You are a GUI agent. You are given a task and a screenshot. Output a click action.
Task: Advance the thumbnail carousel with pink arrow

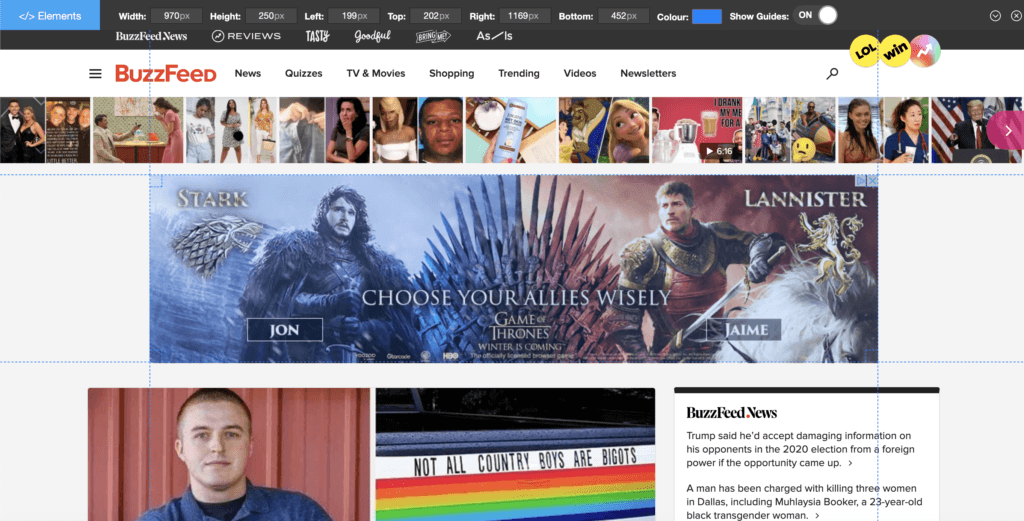tap(1006, 131)
